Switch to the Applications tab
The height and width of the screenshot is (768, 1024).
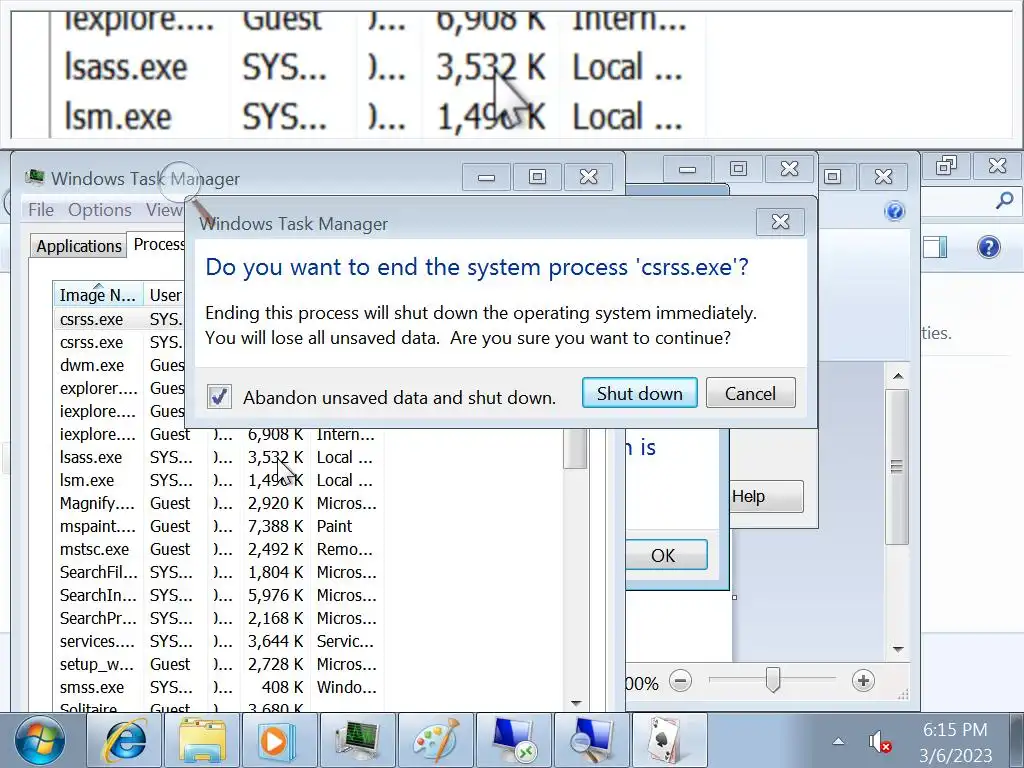pyautogui.click(x=78, y=246)
